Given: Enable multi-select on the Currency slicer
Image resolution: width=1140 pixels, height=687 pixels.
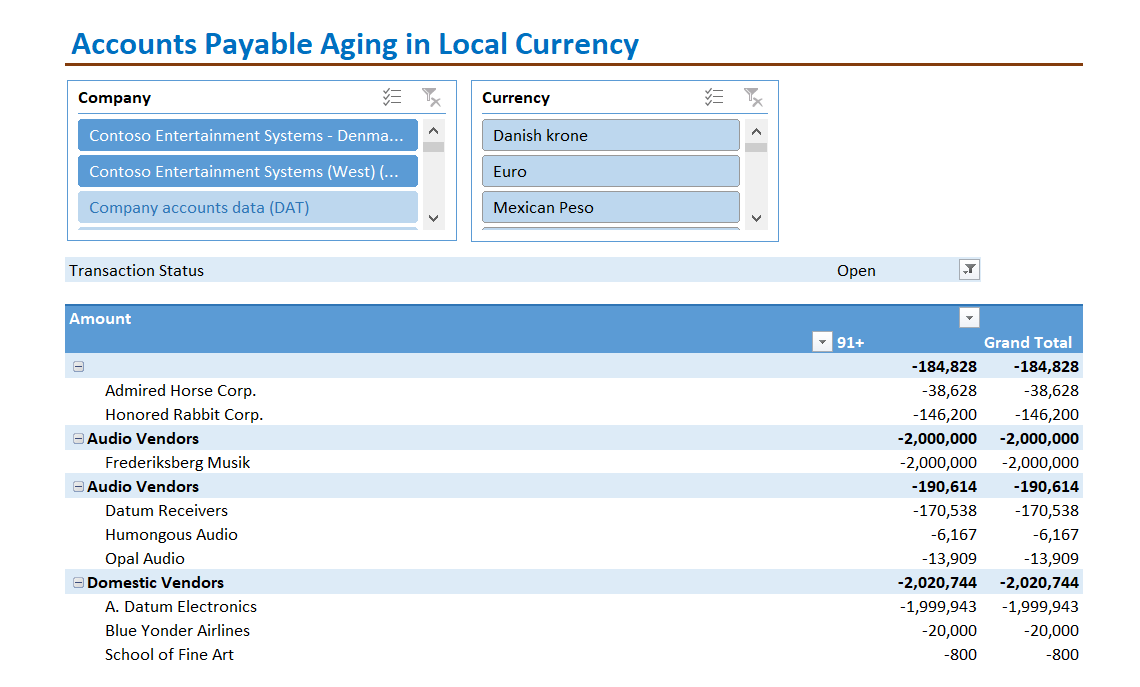Looking at the screenshot, I should point(714,96).
